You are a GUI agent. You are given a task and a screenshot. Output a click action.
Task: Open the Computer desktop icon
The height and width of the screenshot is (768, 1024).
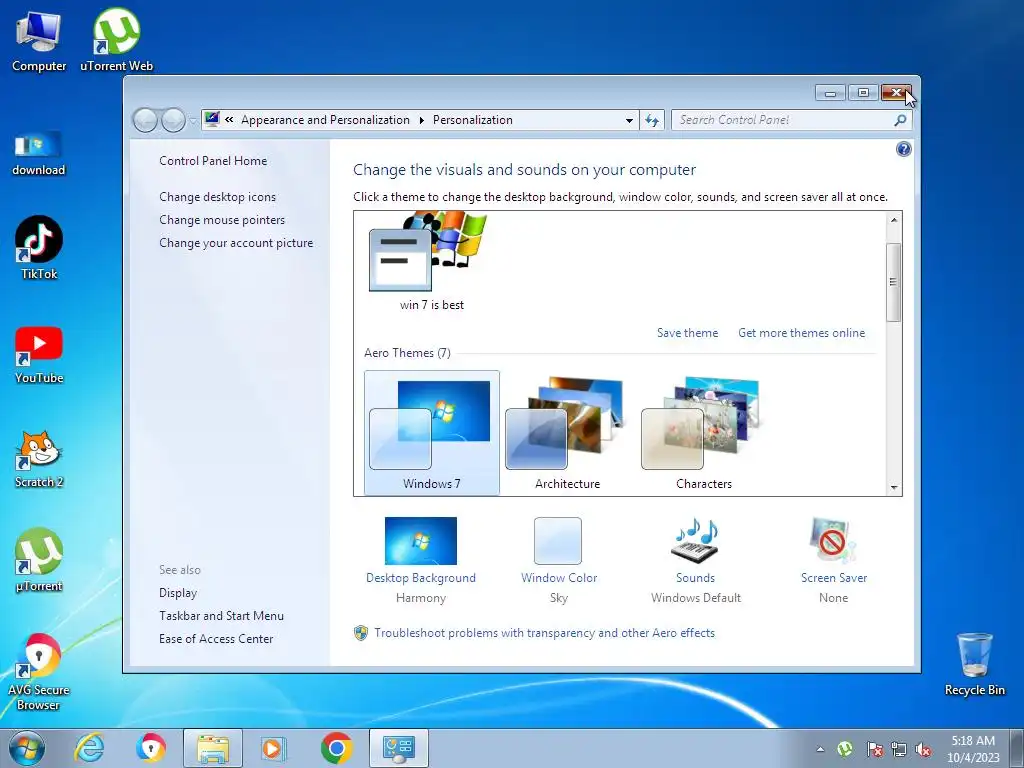coord(39,41)
